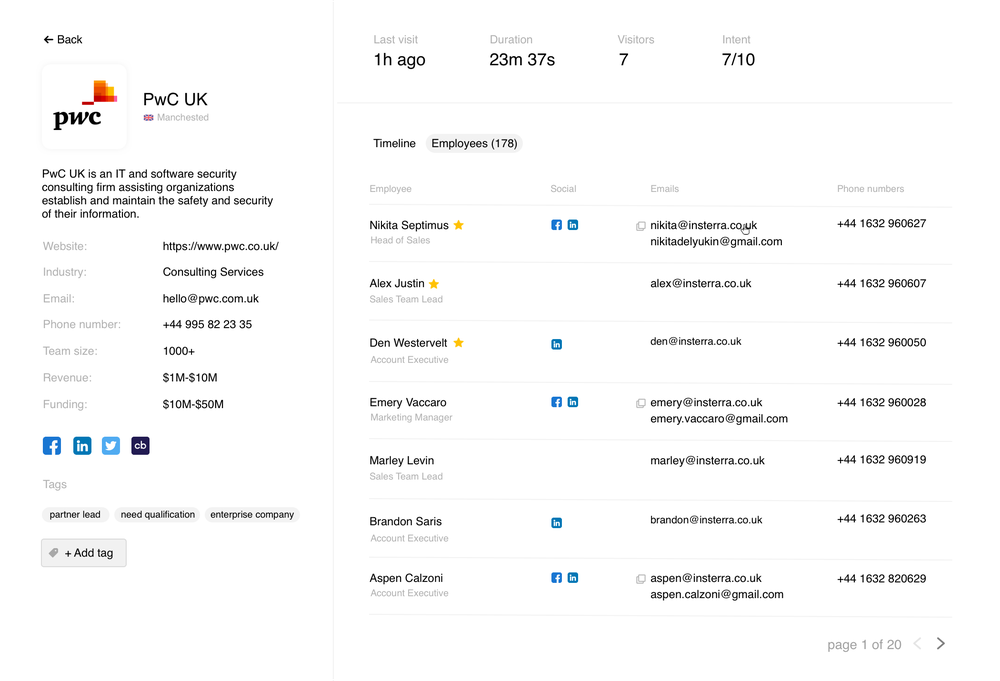Image resolution: width=1000 pixels, height=681 pixels.
Task: Click email marley@insterra.co.uk
Action: click(x=707, y=460)
